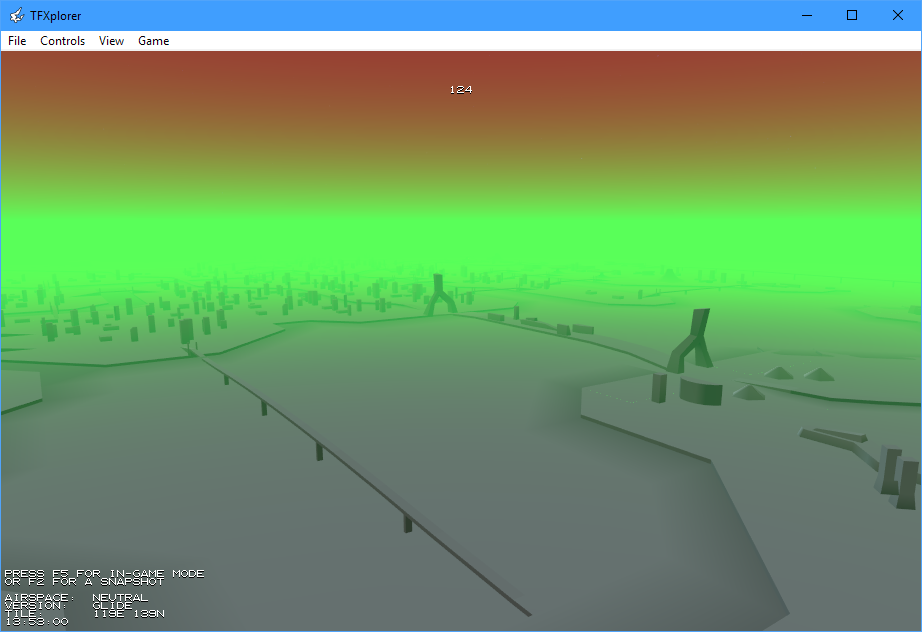Image resolution: width=922 pixels, height=632 pixels.
Task: Minimize the TFXplorer window
Action: click(x=806, y=15)
